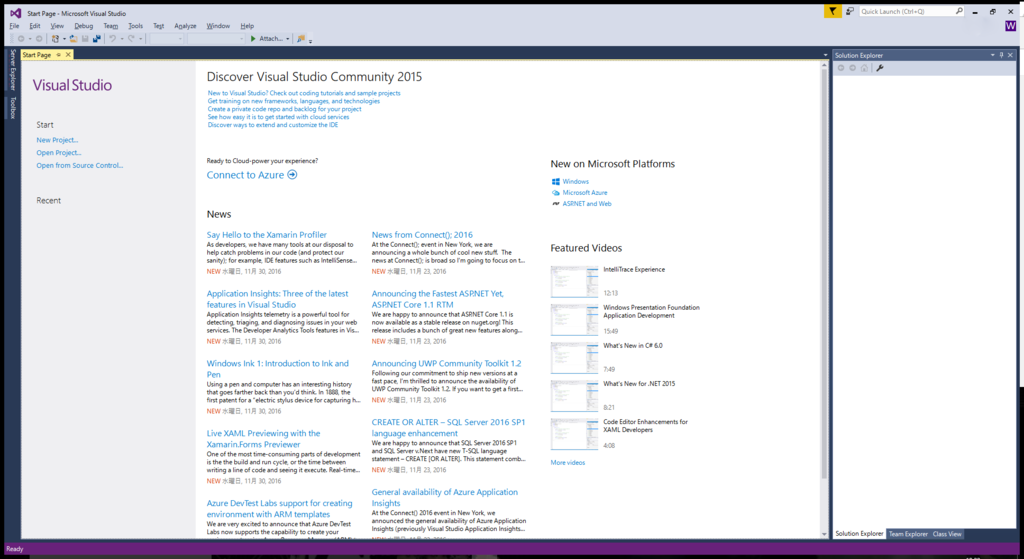Open the Send Feedback icon
The width and height of the screenshot is (1024, 559).
850,11
